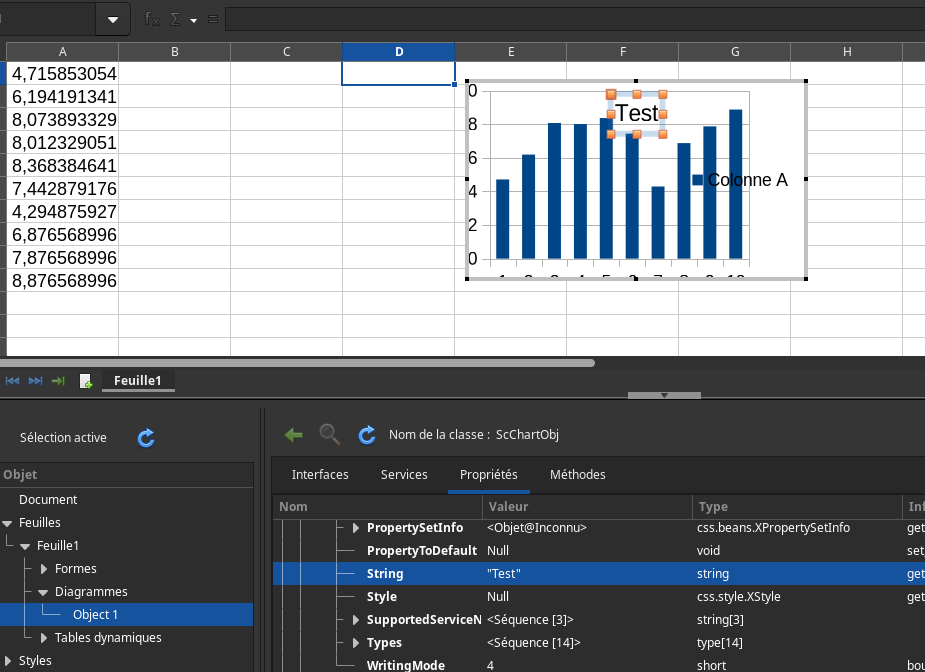The width and height of the screenshot is (925, 672).
Task: Refresh the ScChartObj class view
Action: point(367,434)
